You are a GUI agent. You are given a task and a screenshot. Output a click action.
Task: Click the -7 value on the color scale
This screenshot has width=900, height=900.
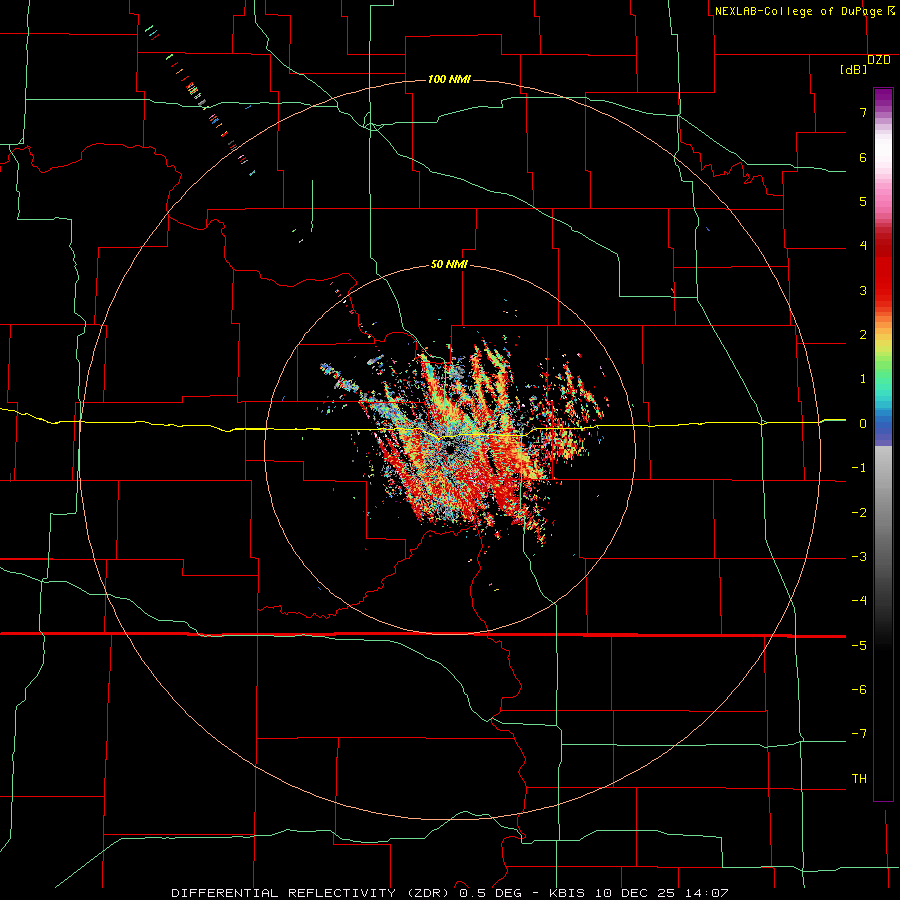(x=859, y=734)
